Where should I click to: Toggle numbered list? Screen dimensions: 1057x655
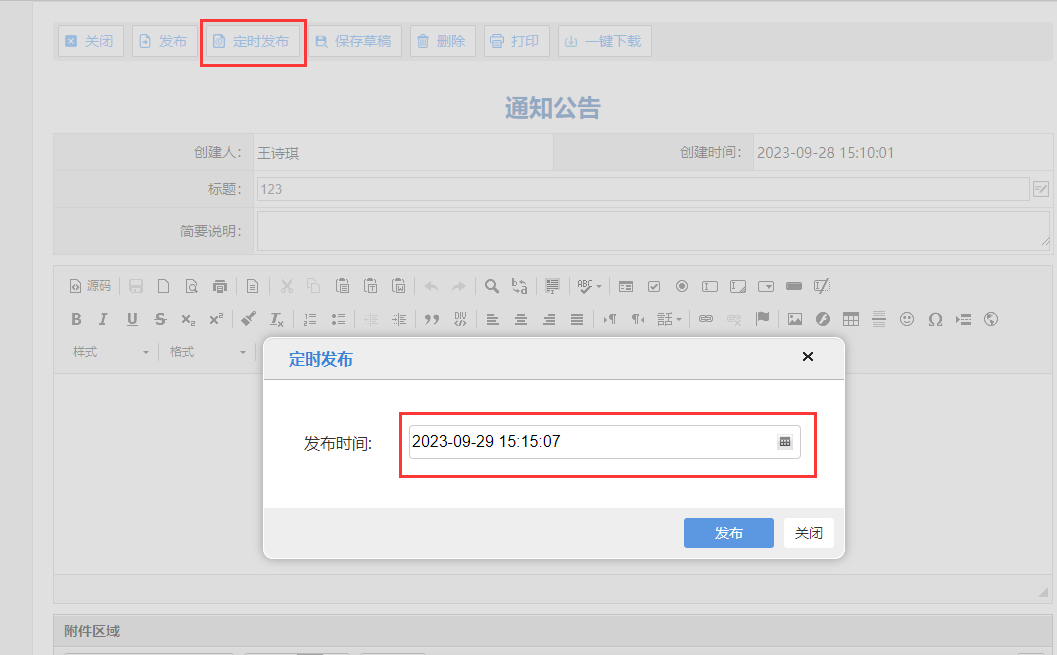(x=310, y=319)
